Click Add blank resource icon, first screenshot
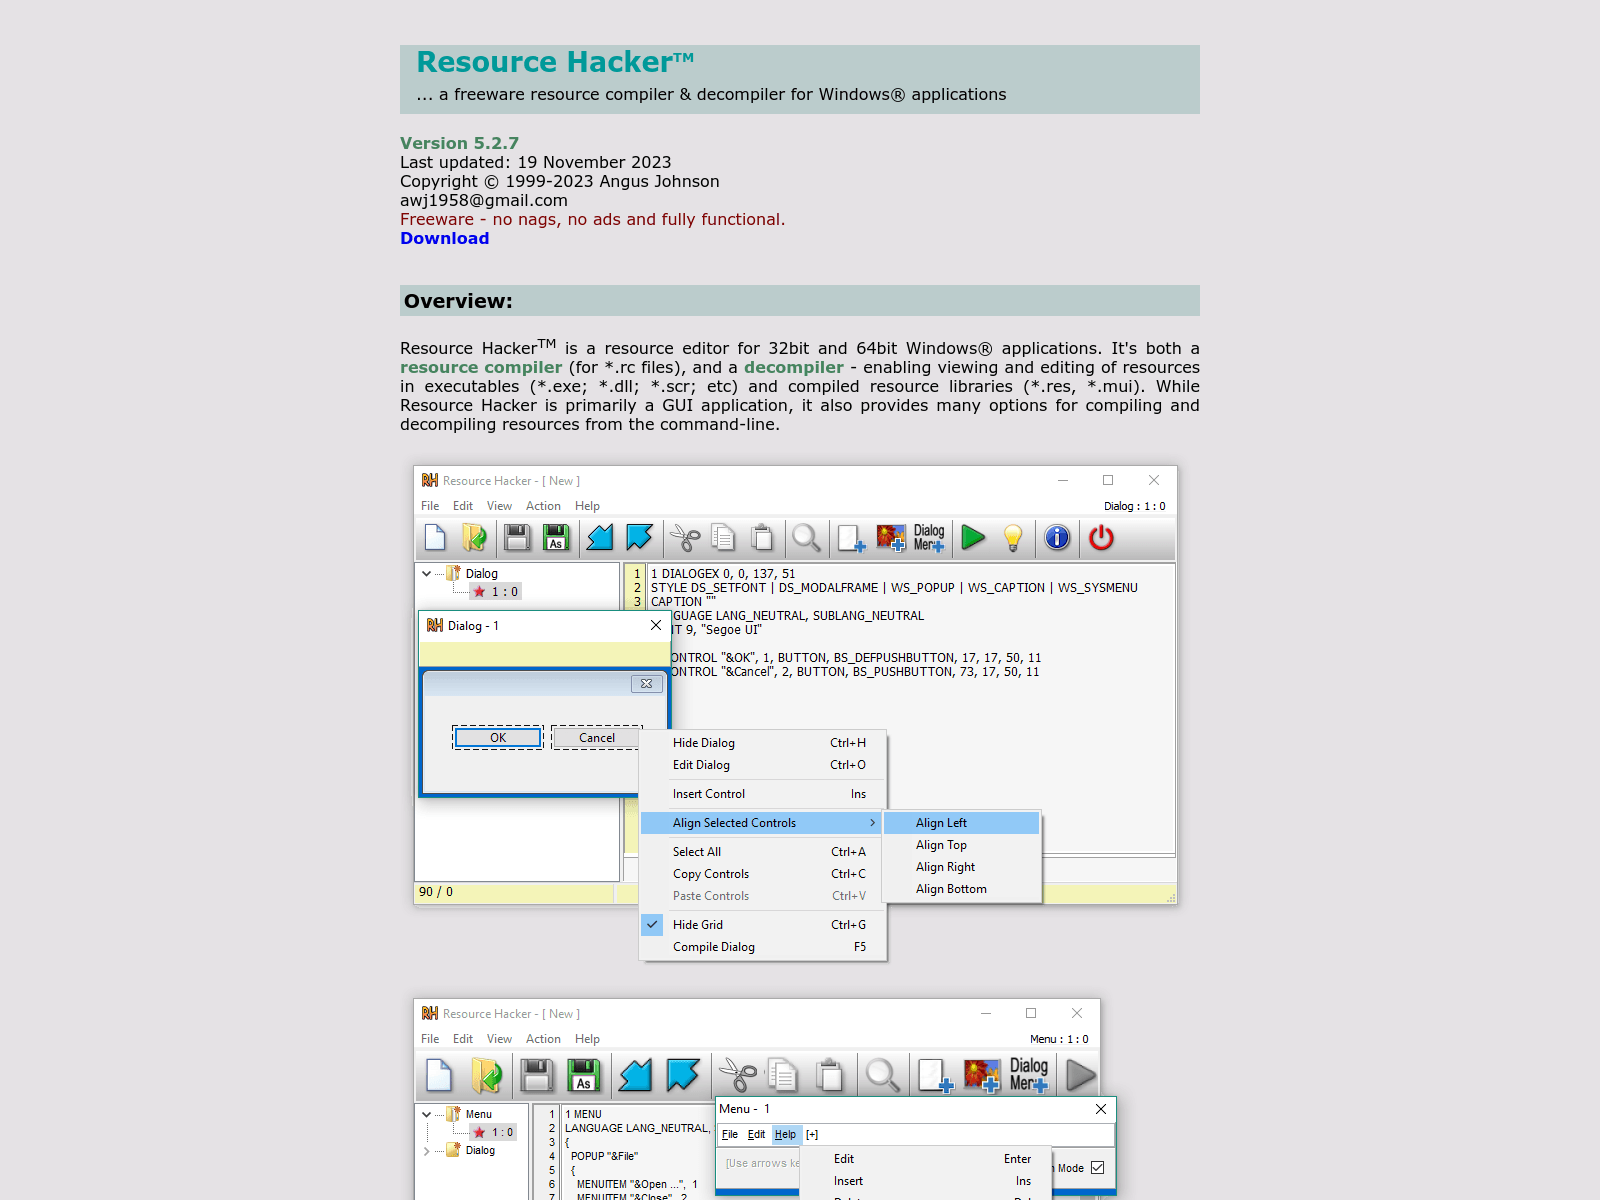Screen dimensions: 1600x1200 click(x=851, y=538)
